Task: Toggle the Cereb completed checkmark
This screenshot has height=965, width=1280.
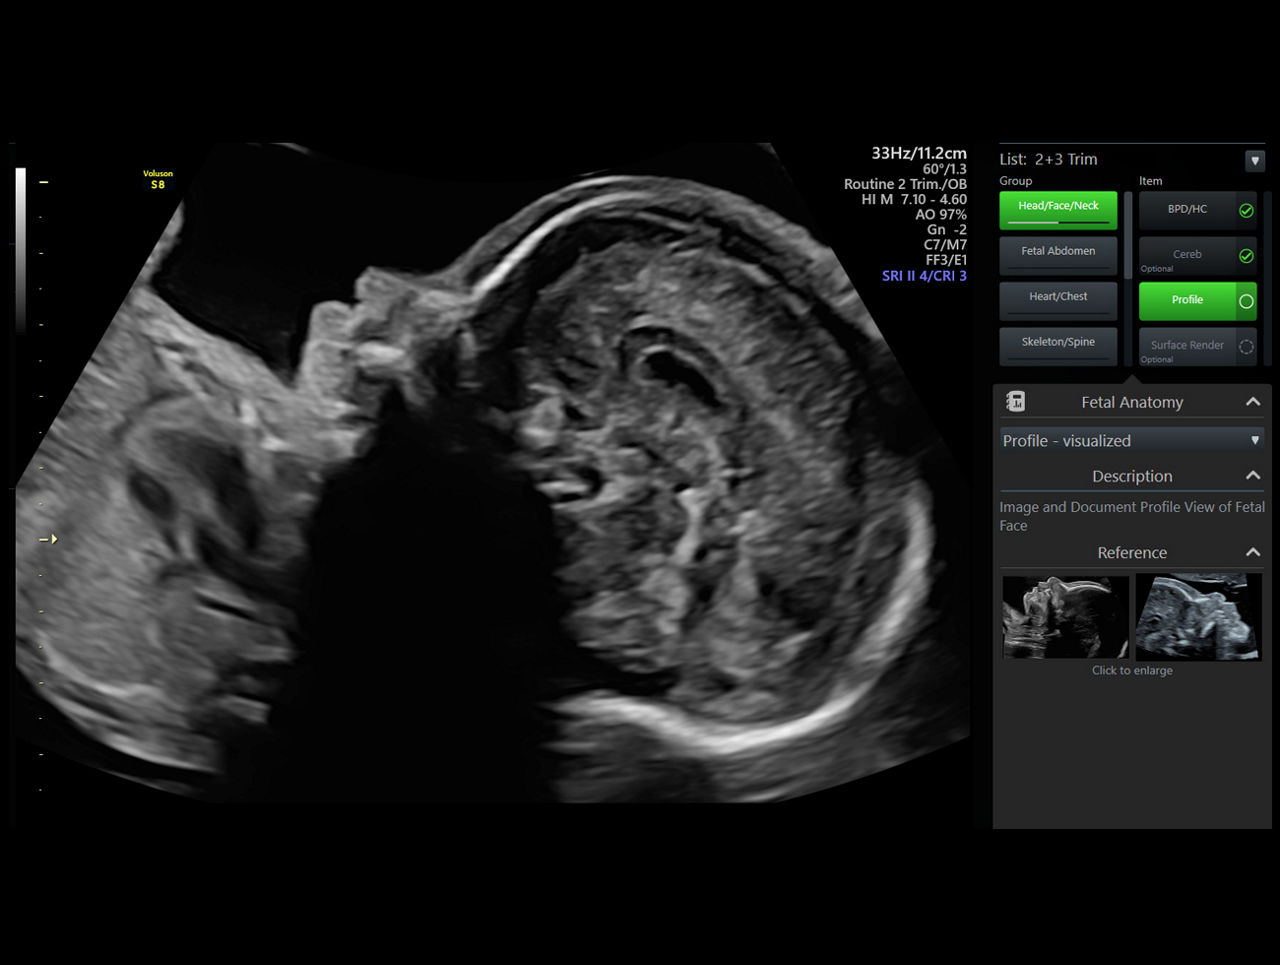Action: [x=1246, y=256]
